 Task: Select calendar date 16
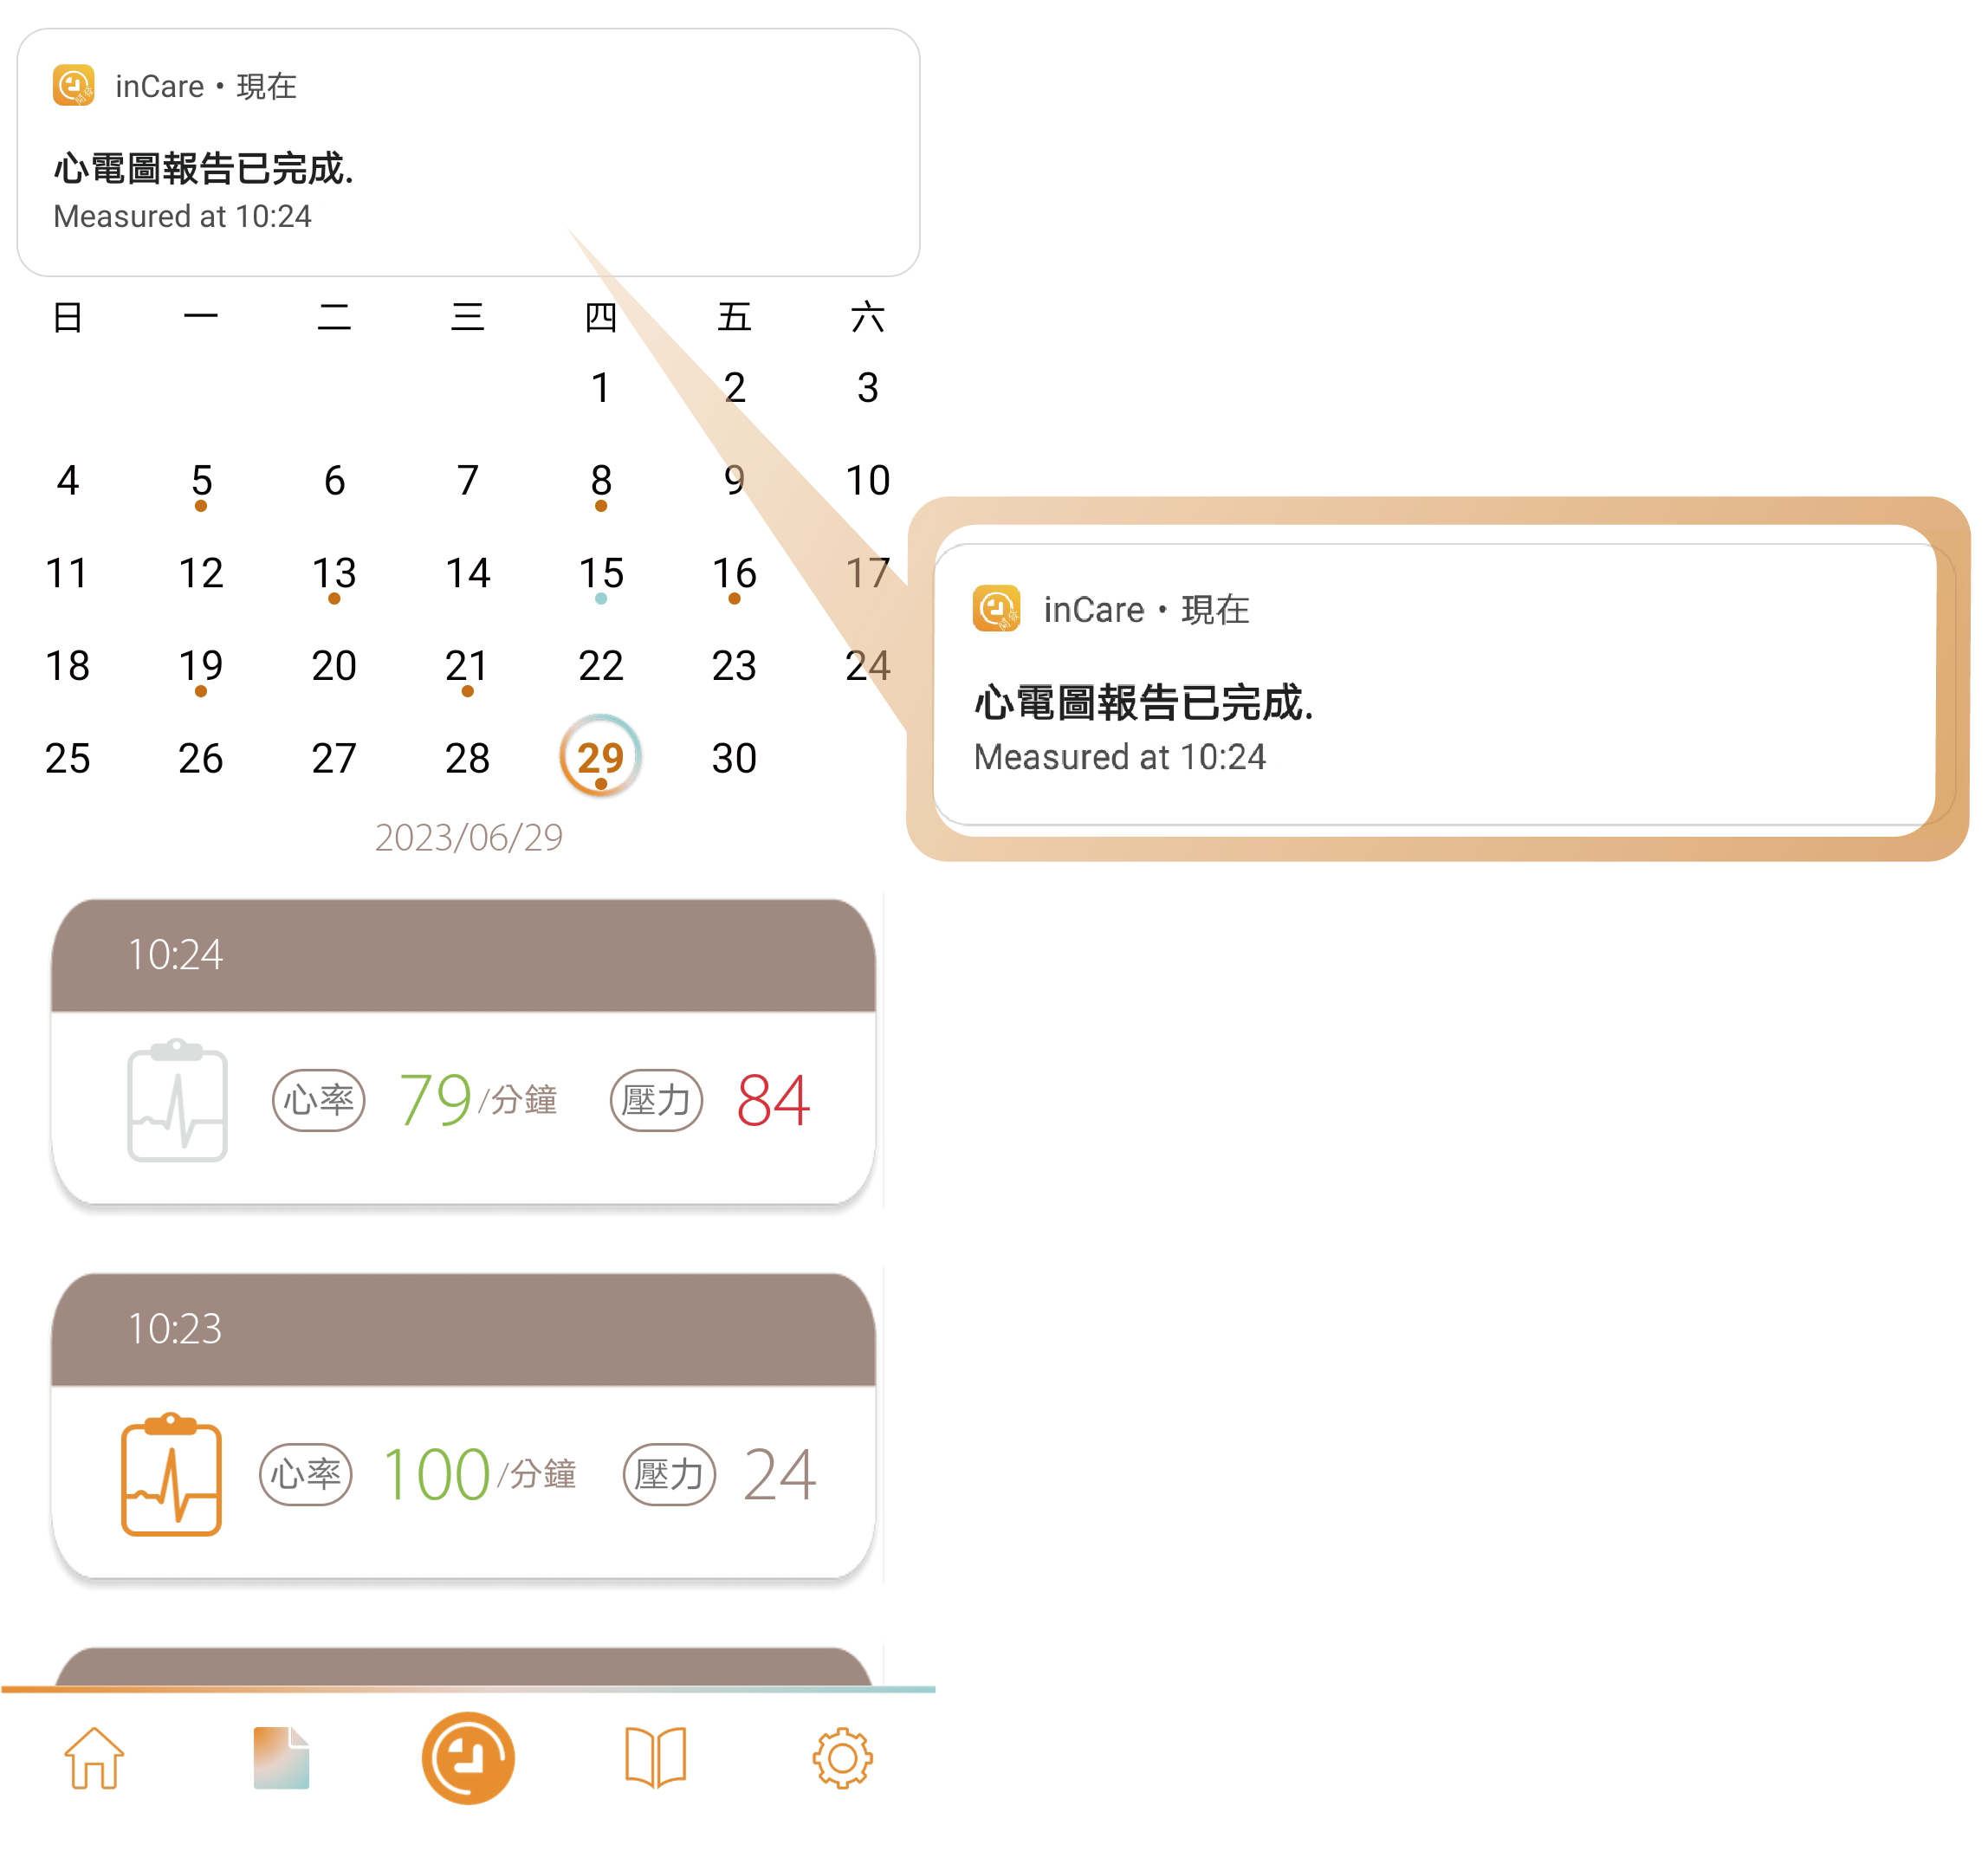734,575
